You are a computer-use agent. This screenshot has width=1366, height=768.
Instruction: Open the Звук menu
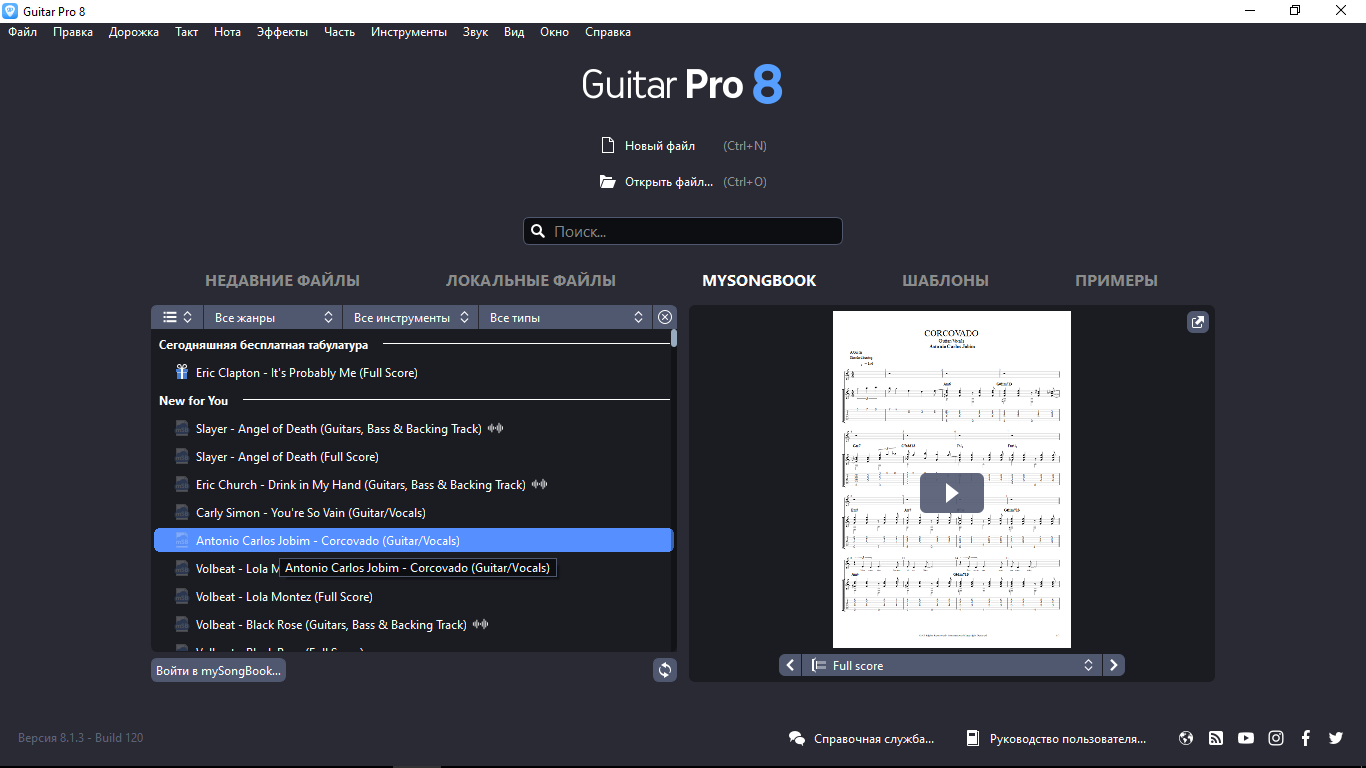click(475, 32)
